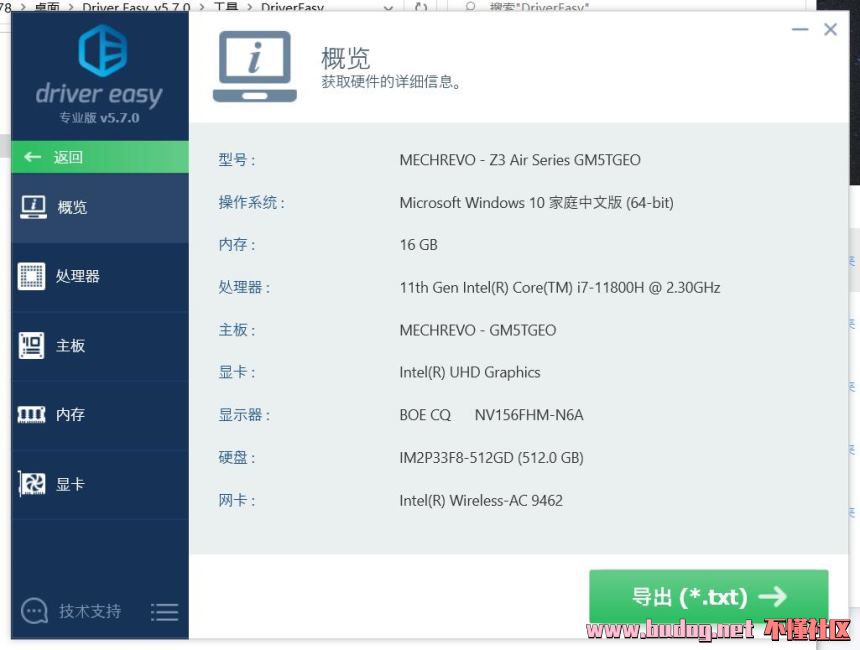
Task: Close the Driver Easy window
Action: point(830,29)
